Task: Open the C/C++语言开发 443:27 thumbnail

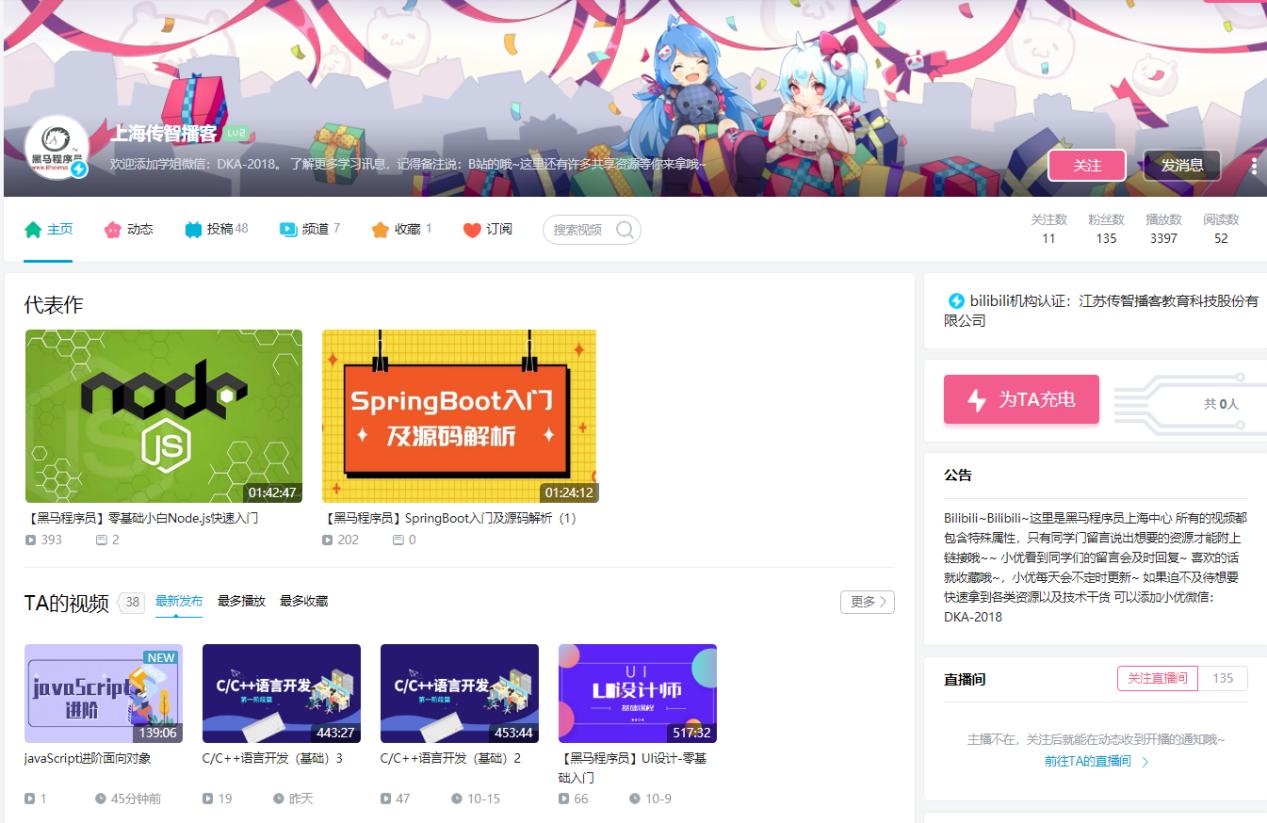Action: coord(281,693)
